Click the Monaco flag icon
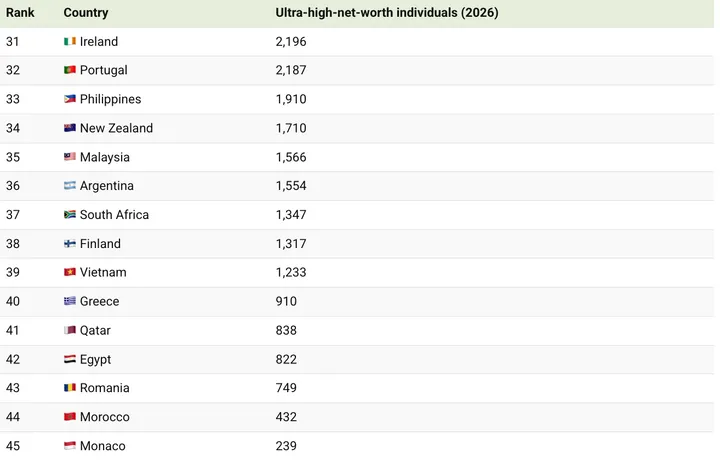 click(70, 445)
